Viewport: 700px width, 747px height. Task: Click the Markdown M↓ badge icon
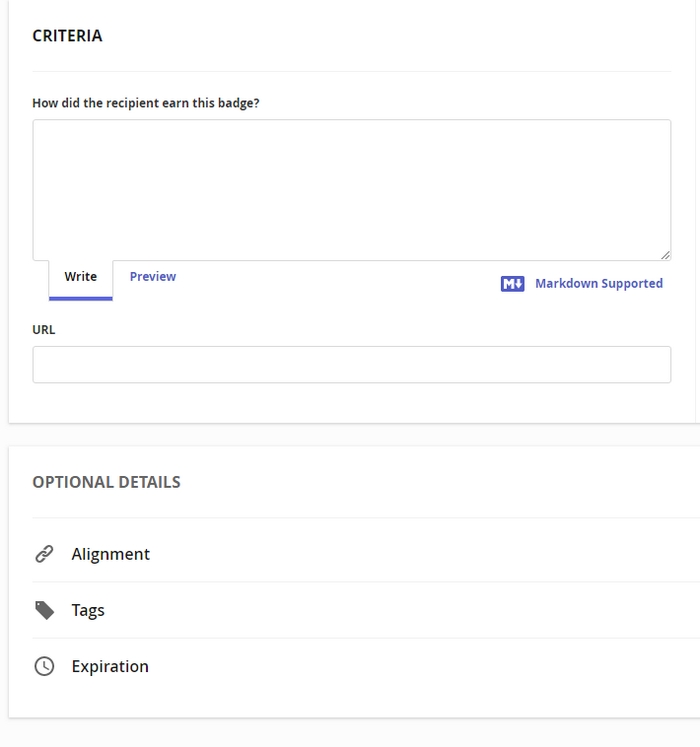click(512, 284)
